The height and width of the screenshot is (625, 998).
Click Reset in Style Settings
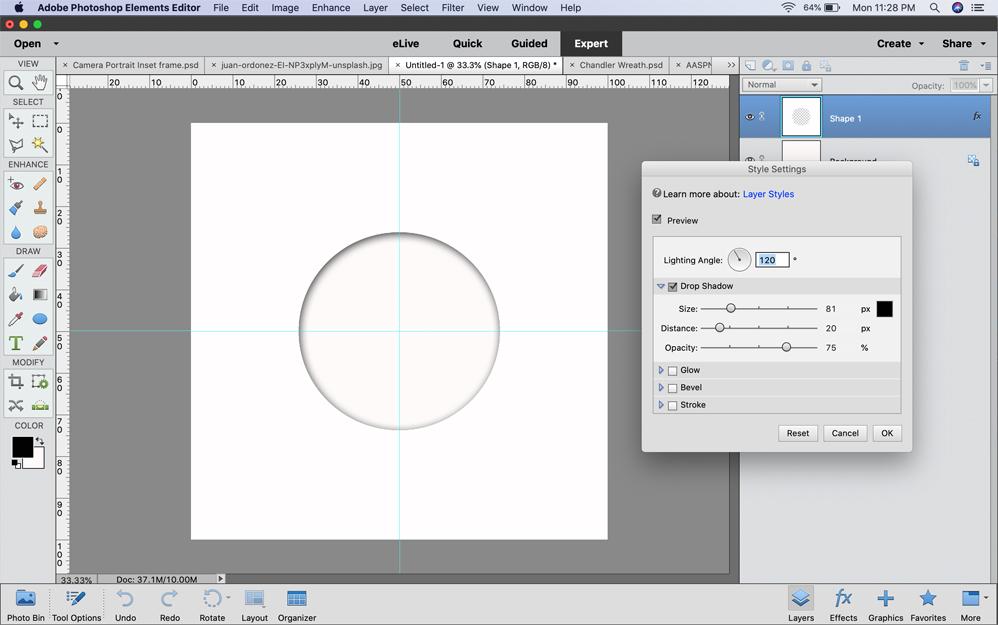pyautogui.click(x=798, y=433)
